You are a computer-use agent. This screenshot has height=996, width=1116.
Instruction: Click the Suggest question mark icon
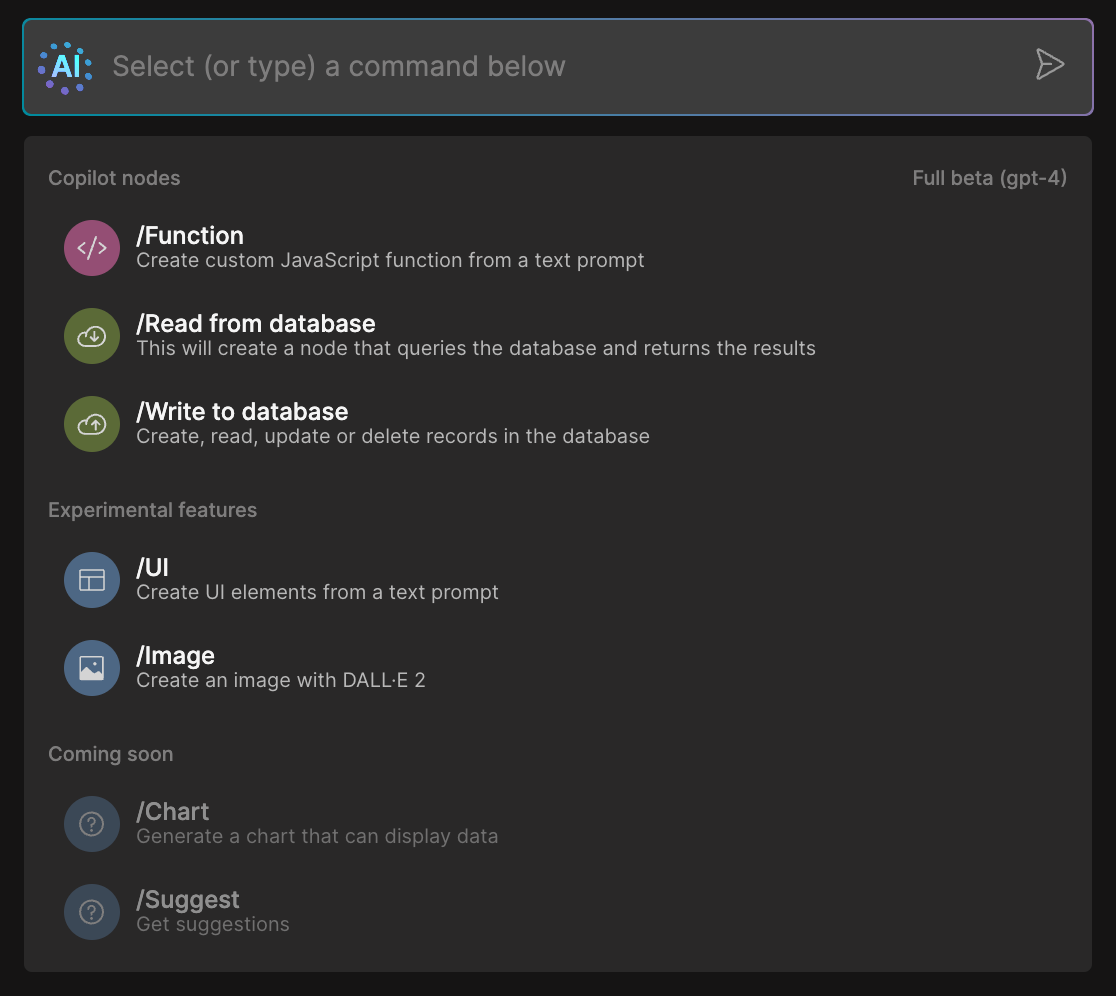tap(92, 912)
